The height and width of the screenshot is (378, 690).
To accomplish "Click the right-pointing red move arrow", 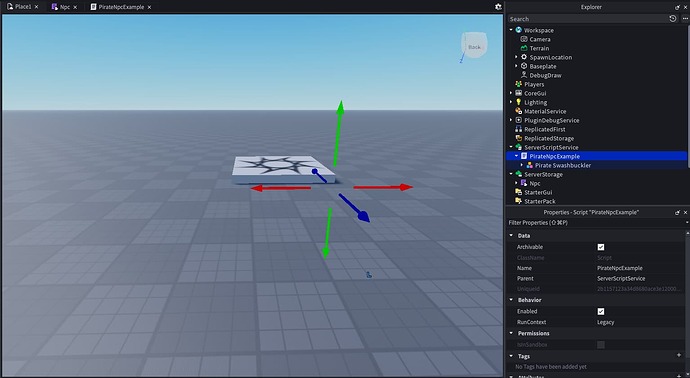I will point(383,187).
